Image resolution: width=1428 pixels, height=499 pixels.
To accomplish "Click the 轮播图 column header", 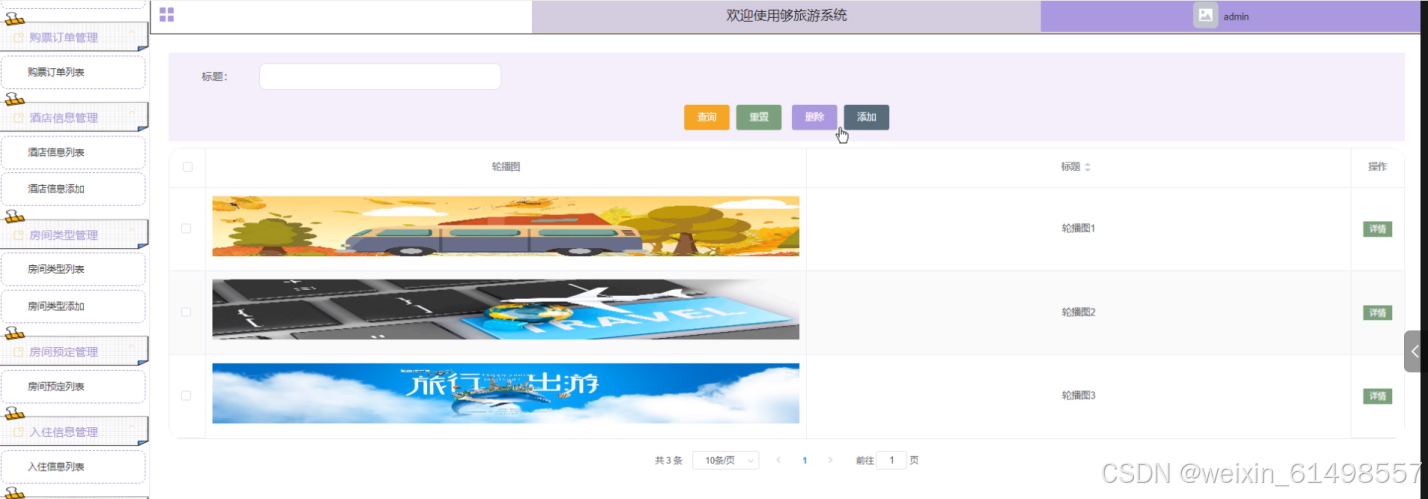I will tap(506, 167).
